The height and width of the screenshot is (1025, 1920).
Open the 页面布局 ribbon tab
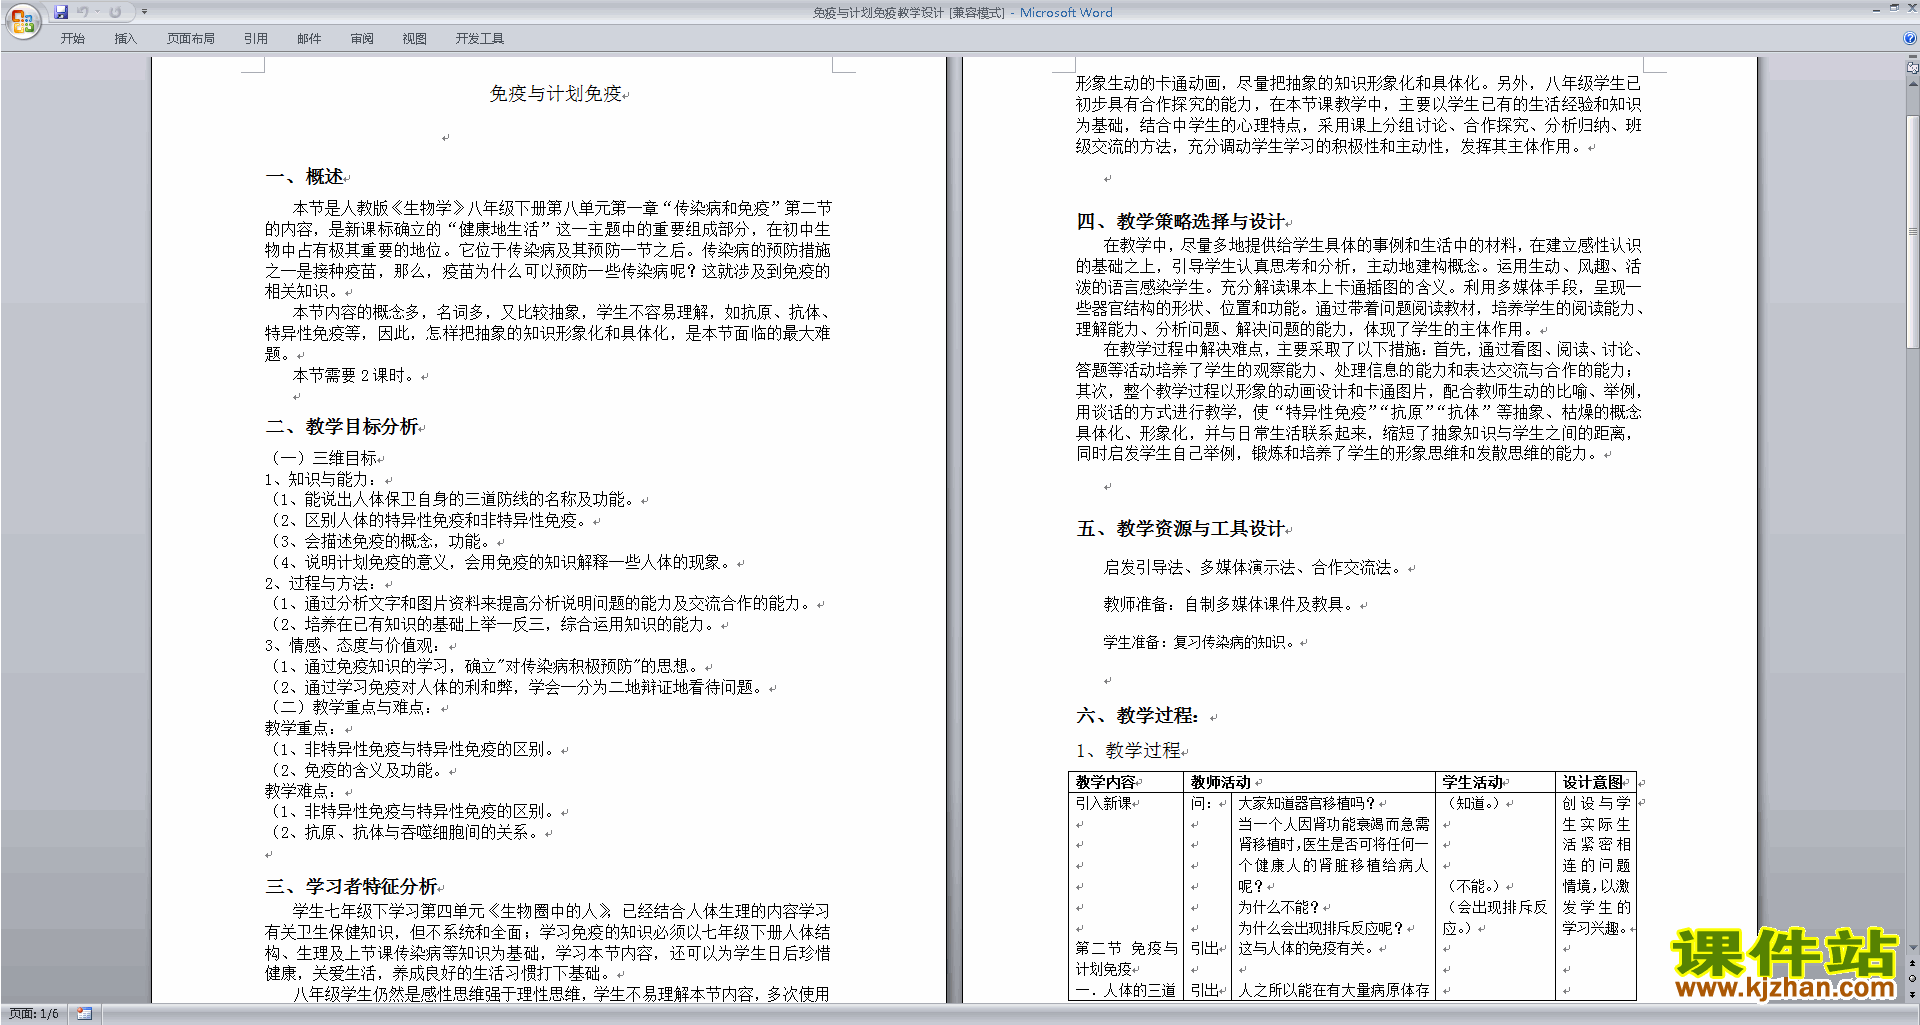(x=191, y=39)
